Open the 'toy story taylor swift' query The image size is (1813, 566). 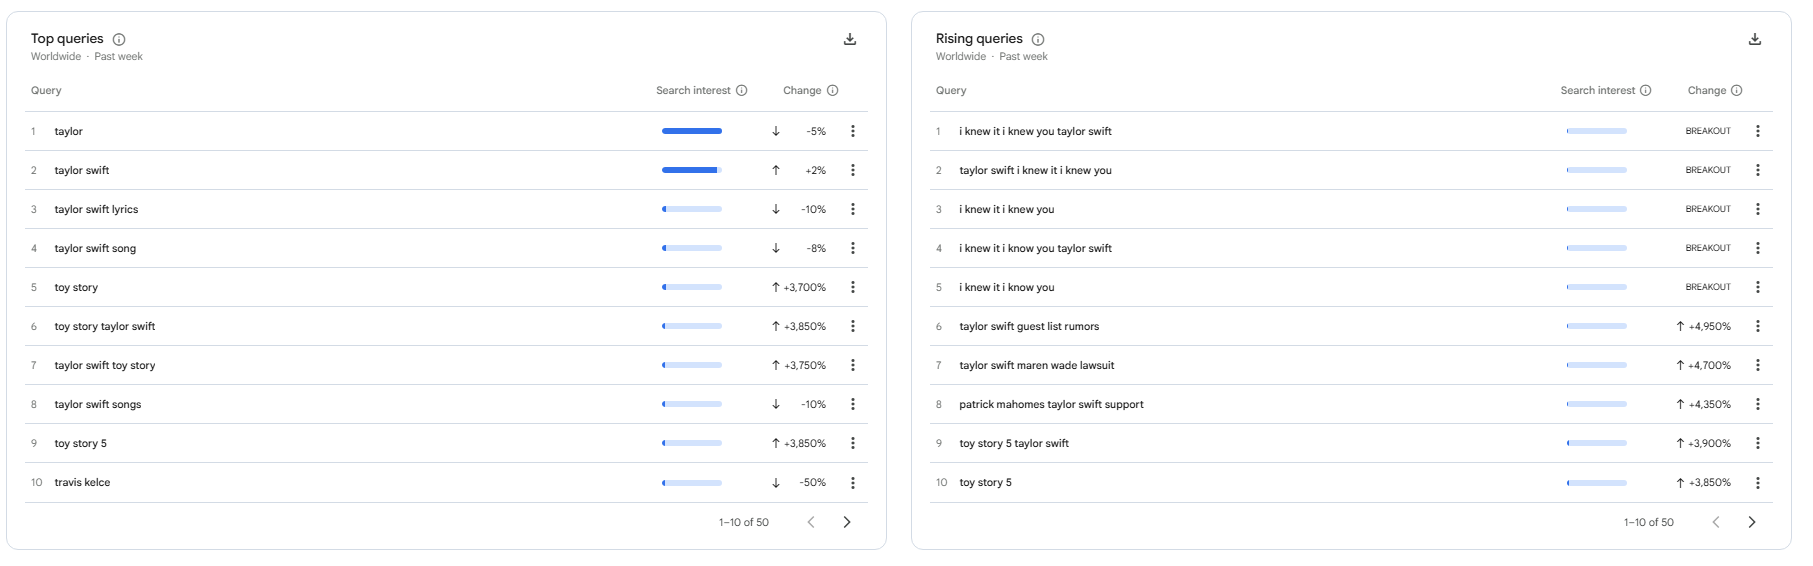105,326
